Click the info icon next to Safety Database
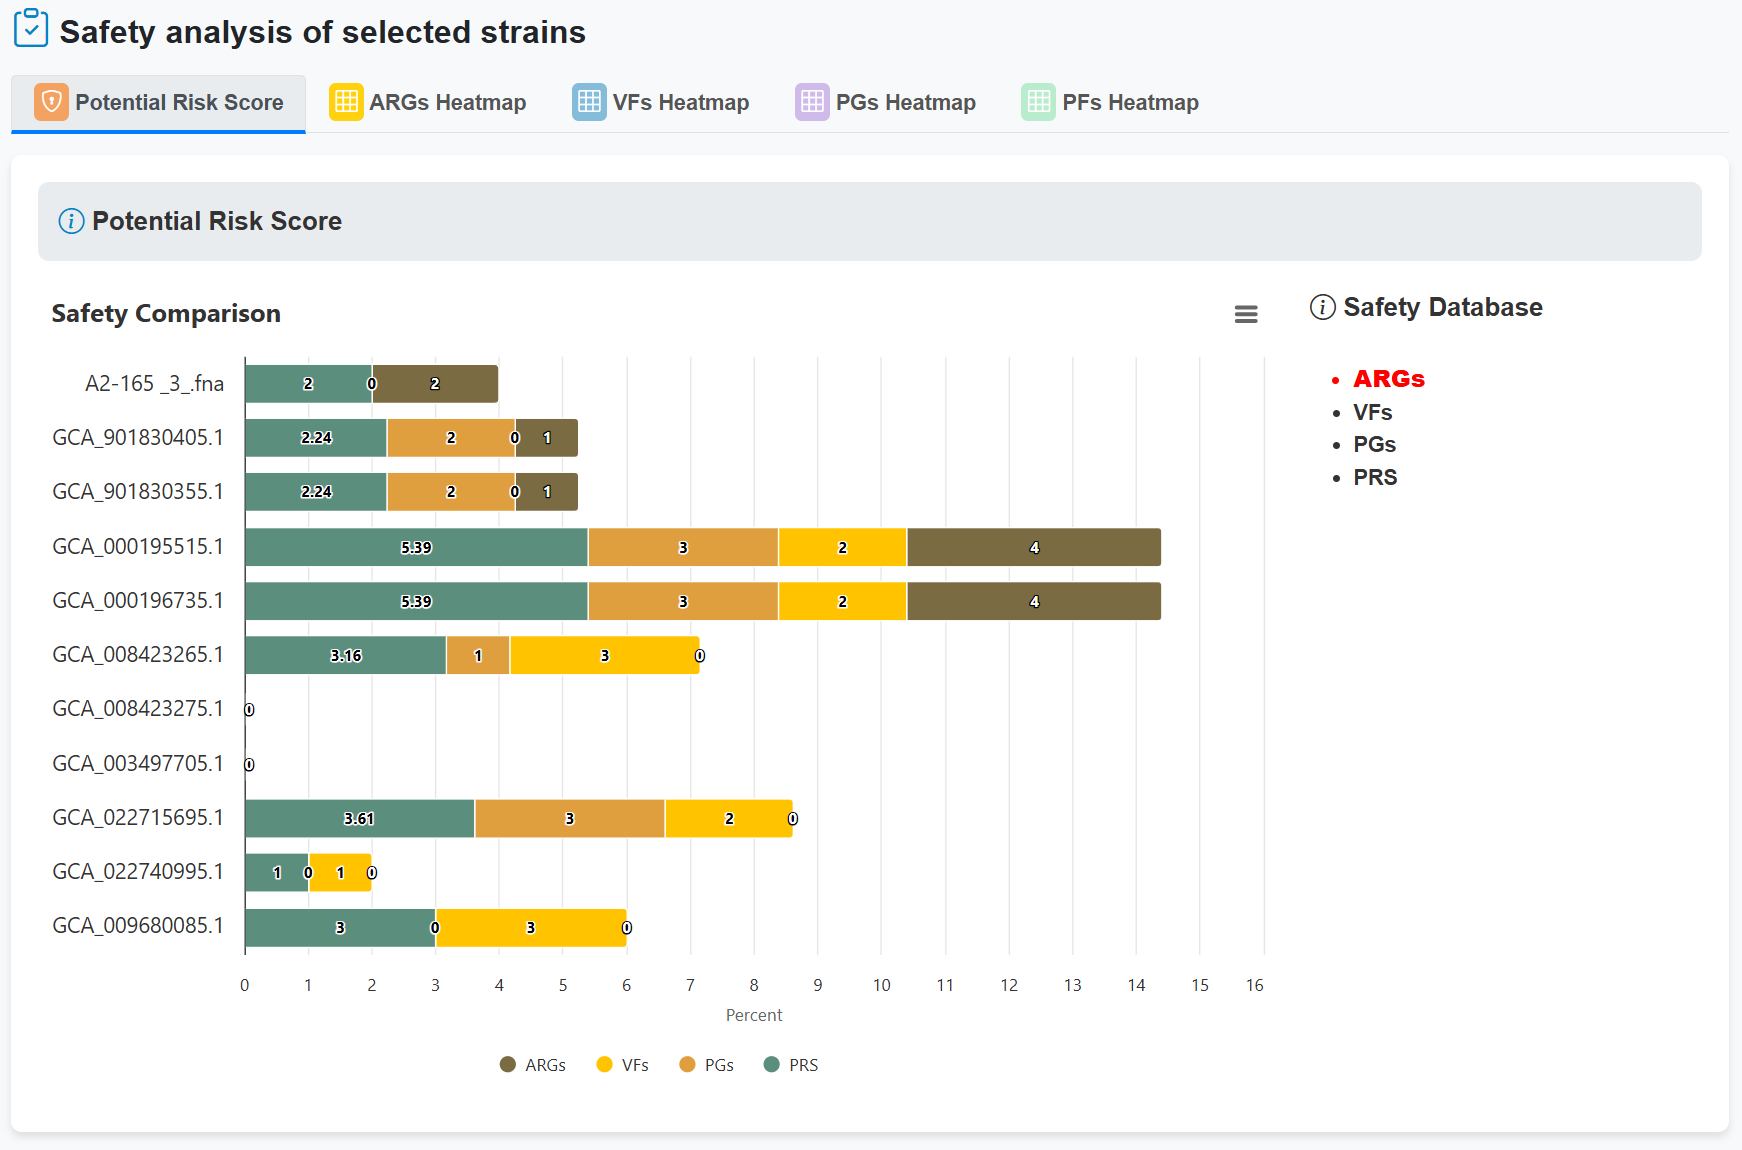This screenshot has width=1742, height=1150. point(1322,307)
